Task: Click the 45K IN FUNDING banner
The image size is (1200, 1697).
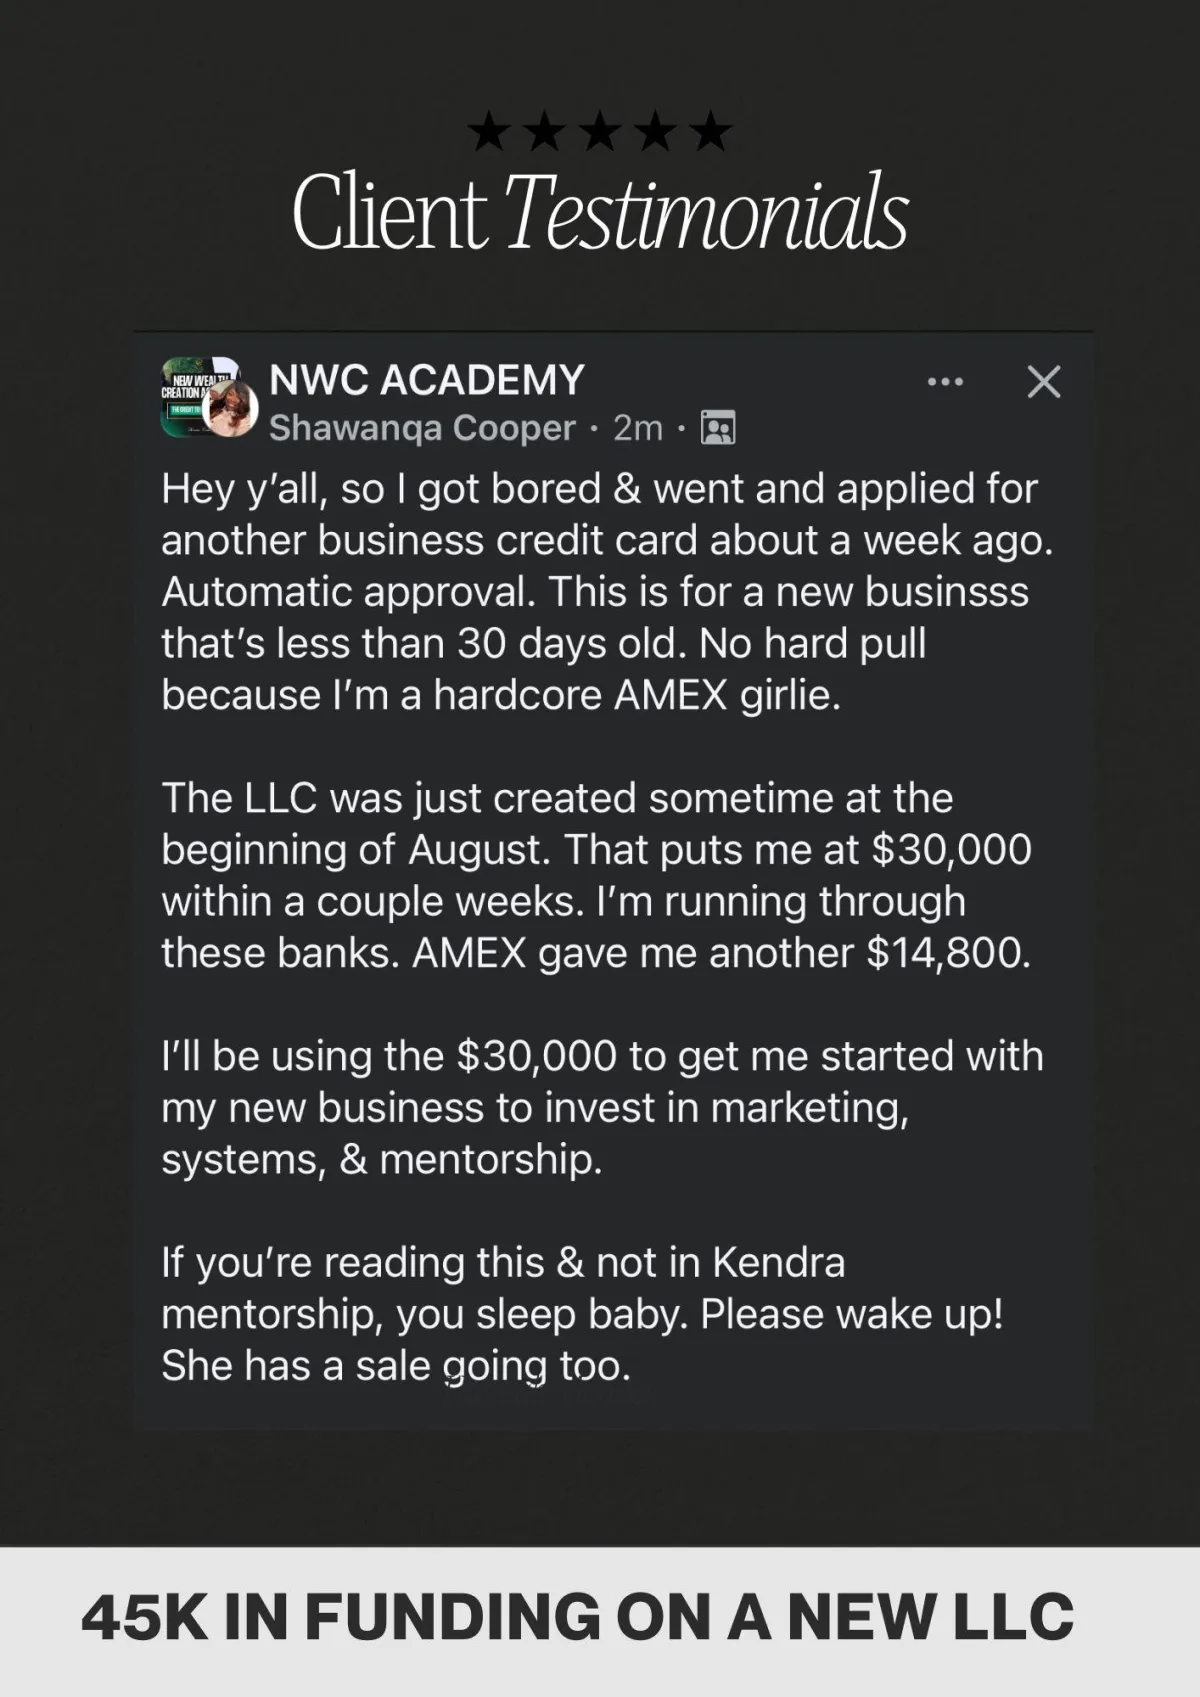Action: 578,1617
